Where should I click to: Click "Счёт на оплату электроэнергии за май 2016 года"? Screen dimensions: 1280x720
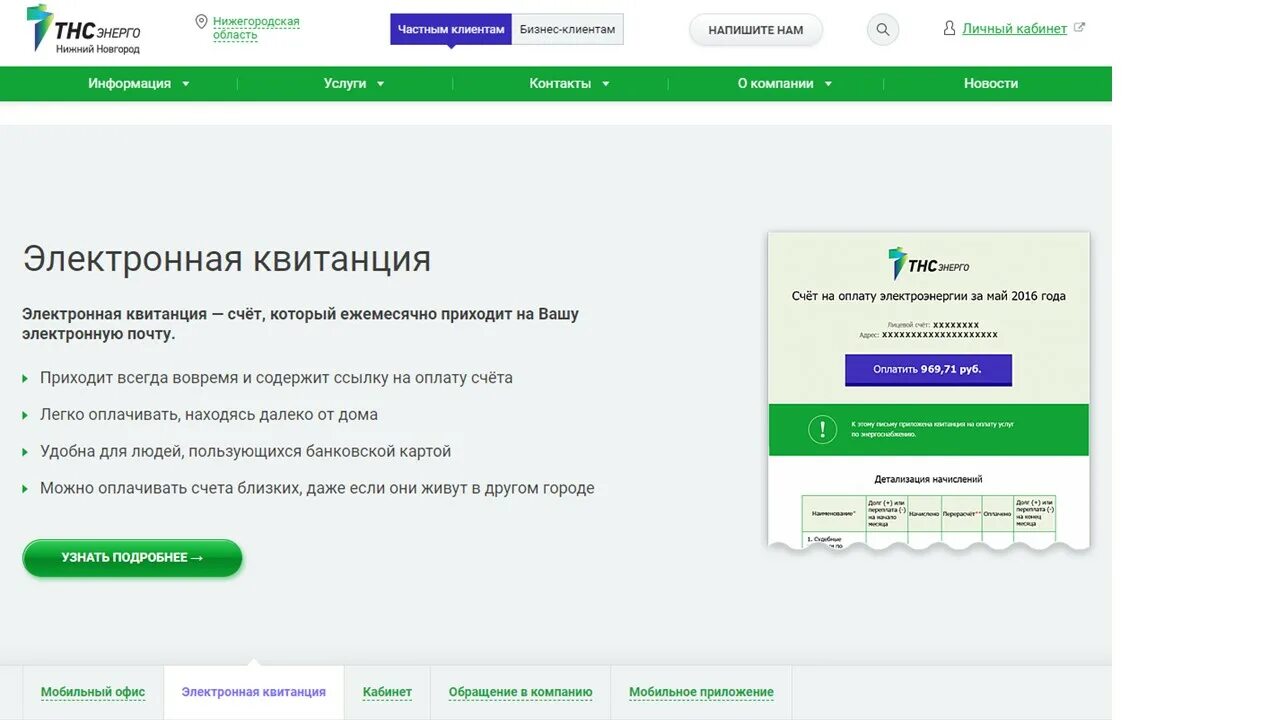pos(929,296)
